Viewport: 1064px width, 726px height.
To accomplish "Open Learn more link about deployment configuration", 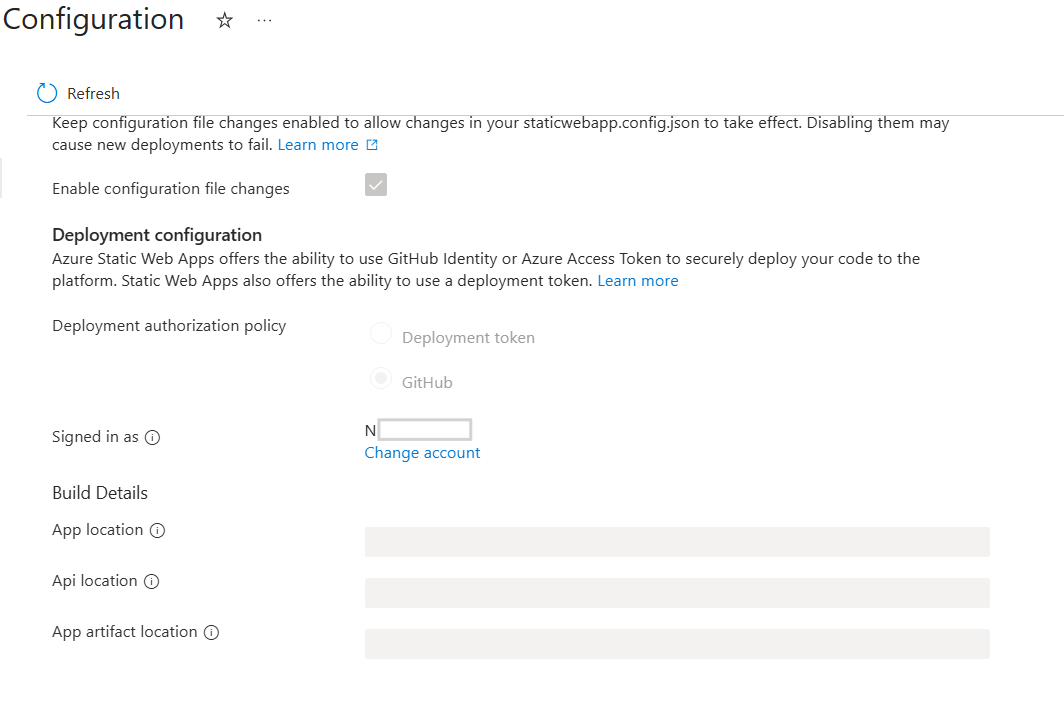I will 638,281.
